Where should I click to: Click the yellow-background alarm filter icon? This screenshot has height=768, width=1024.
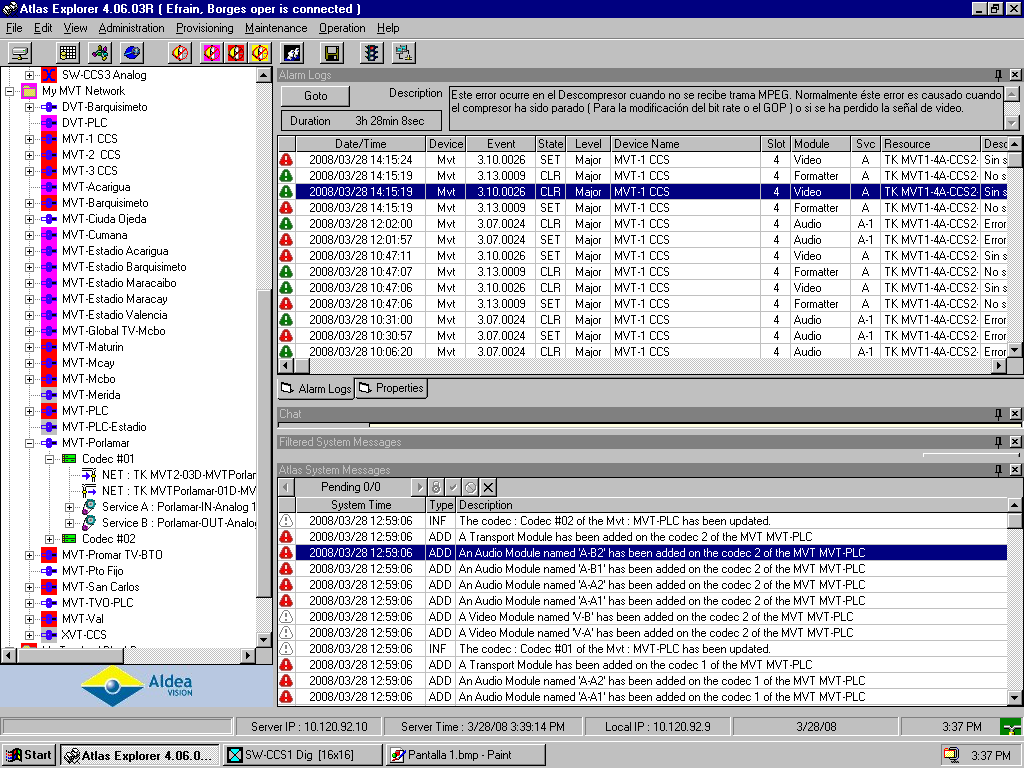[260, 53]
